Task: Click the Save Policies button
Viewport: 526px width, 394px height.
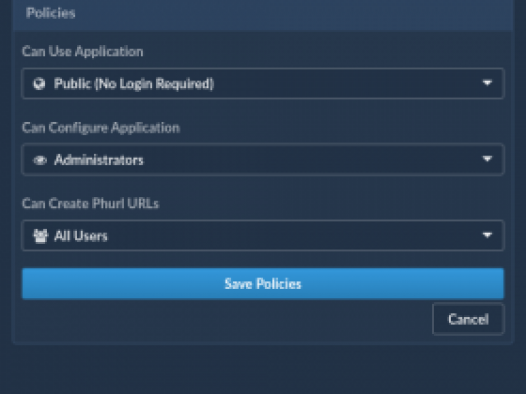Action: 263,283
